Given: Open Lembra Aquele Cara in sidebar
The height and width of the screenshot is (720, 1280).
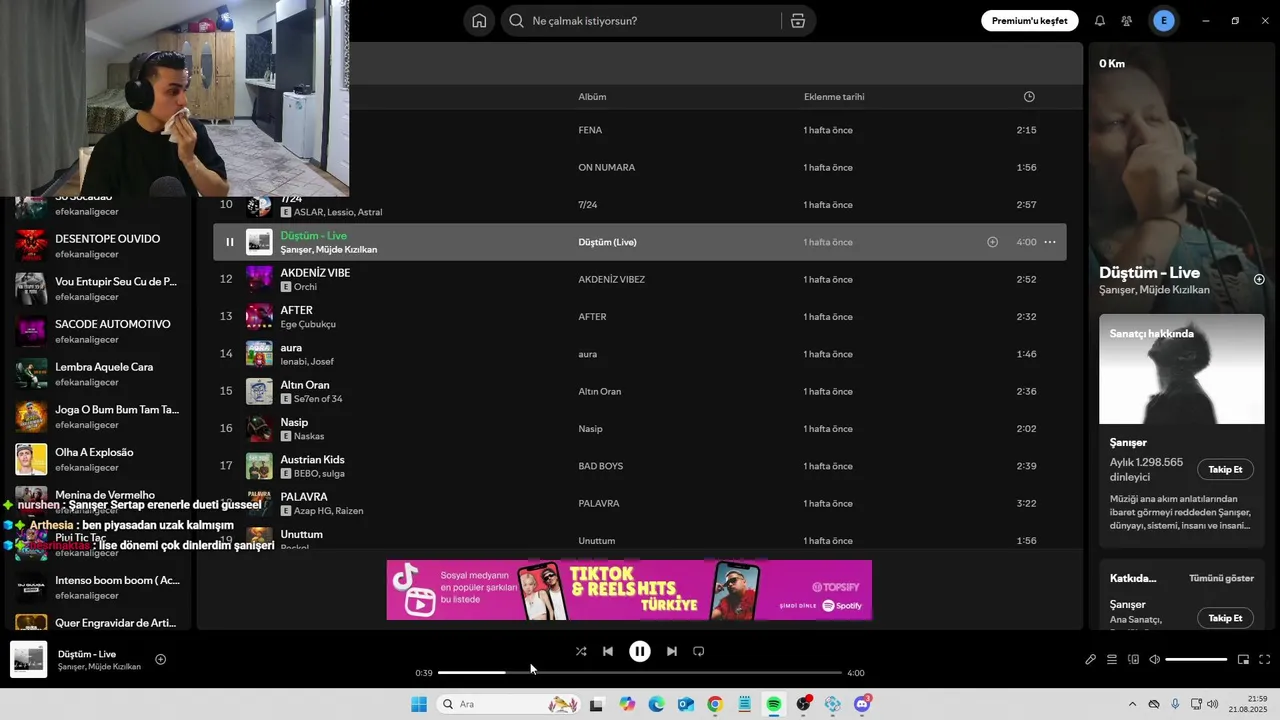Looking at the screenshot, I should (x=100, y=373).
